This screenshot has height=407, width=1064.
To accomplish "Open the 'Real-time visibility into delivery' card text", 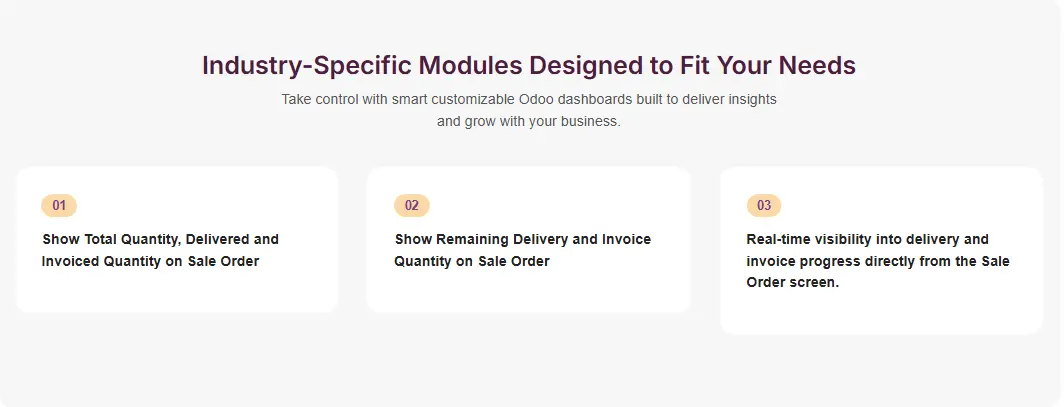I will [867, 240].
